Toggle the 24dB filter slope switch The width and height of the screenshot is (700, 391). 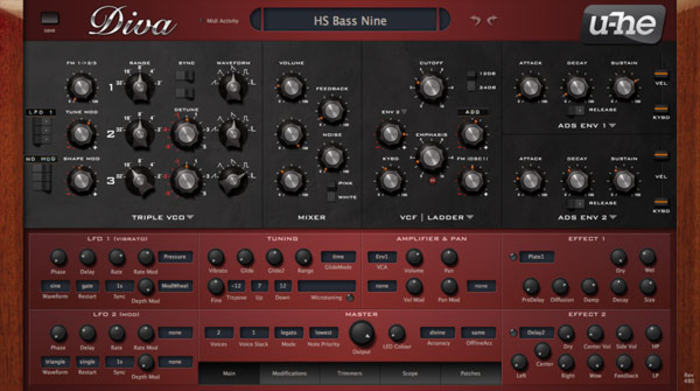[x=471, y=86]
